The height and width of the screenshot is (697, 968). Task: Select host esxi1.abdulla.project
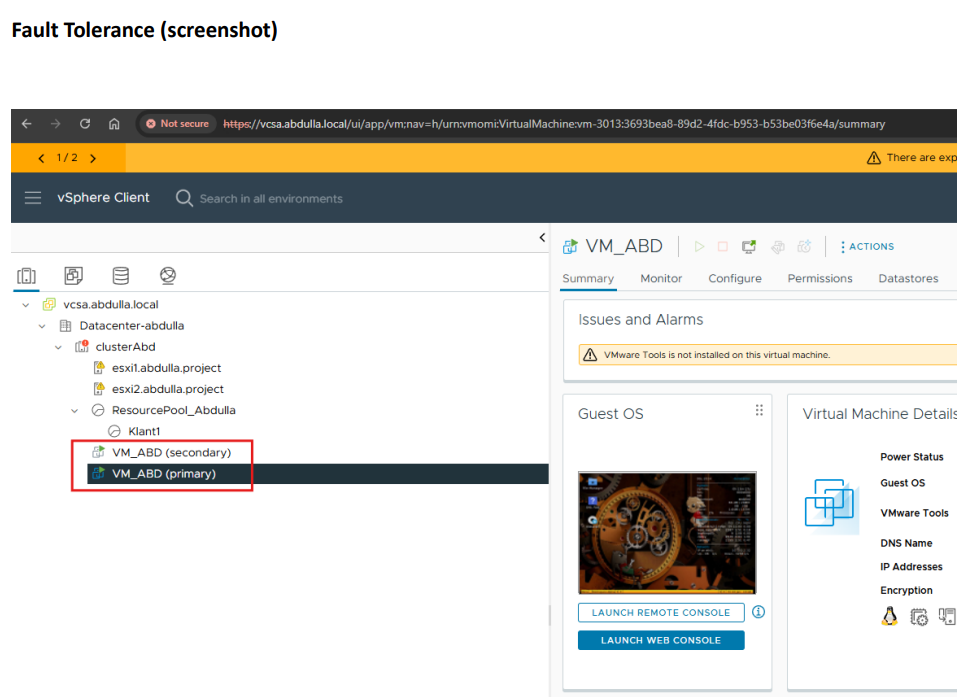click(166, 368)
